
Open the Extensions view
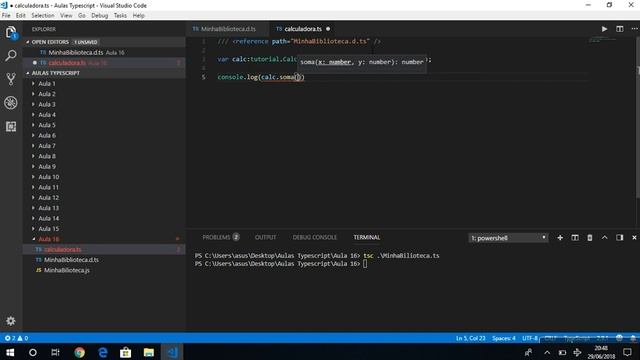coord(11,127)
